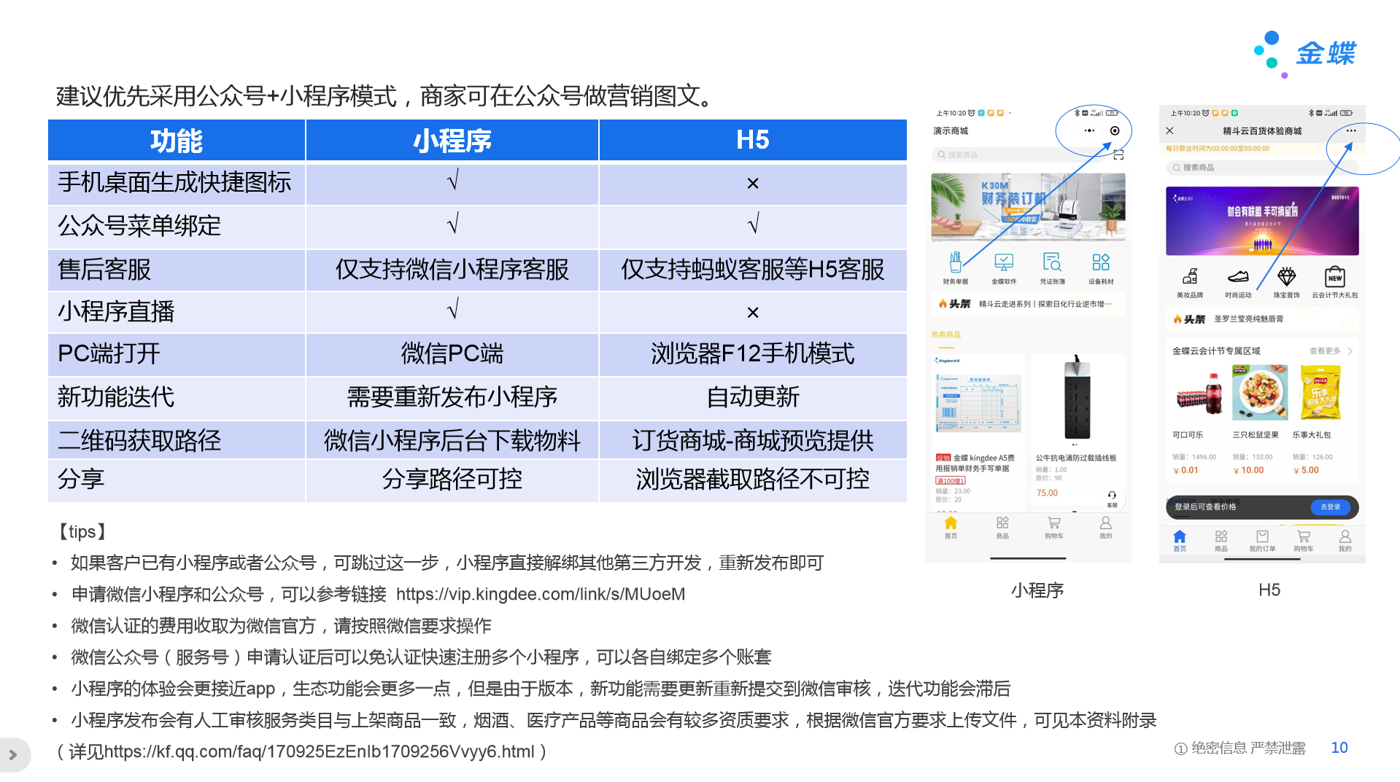Open 我的 tab in mini program
The width and height of the screenshot is (1400, 782).
click(1105, 528)
